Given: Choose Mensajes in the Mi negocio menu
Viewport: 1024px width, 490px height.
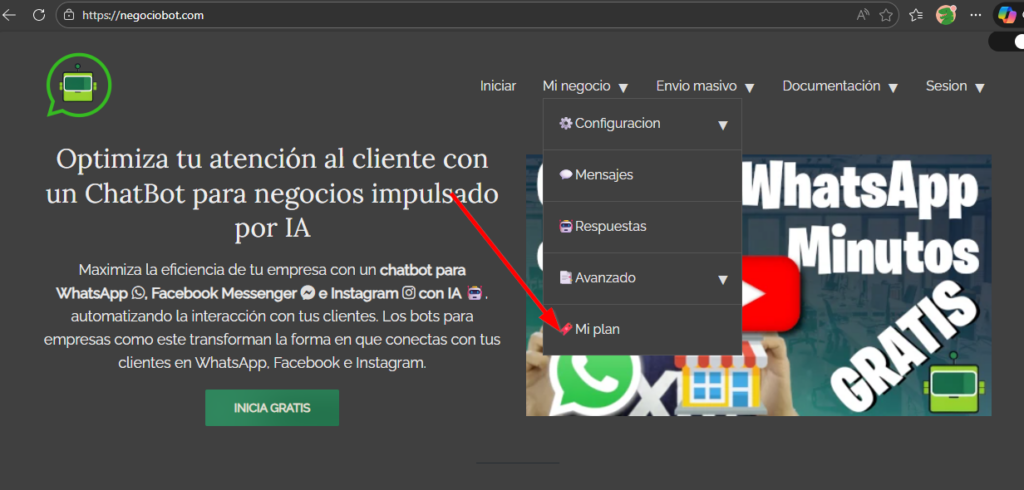Looking at the screenshot, I should point(603,175).
